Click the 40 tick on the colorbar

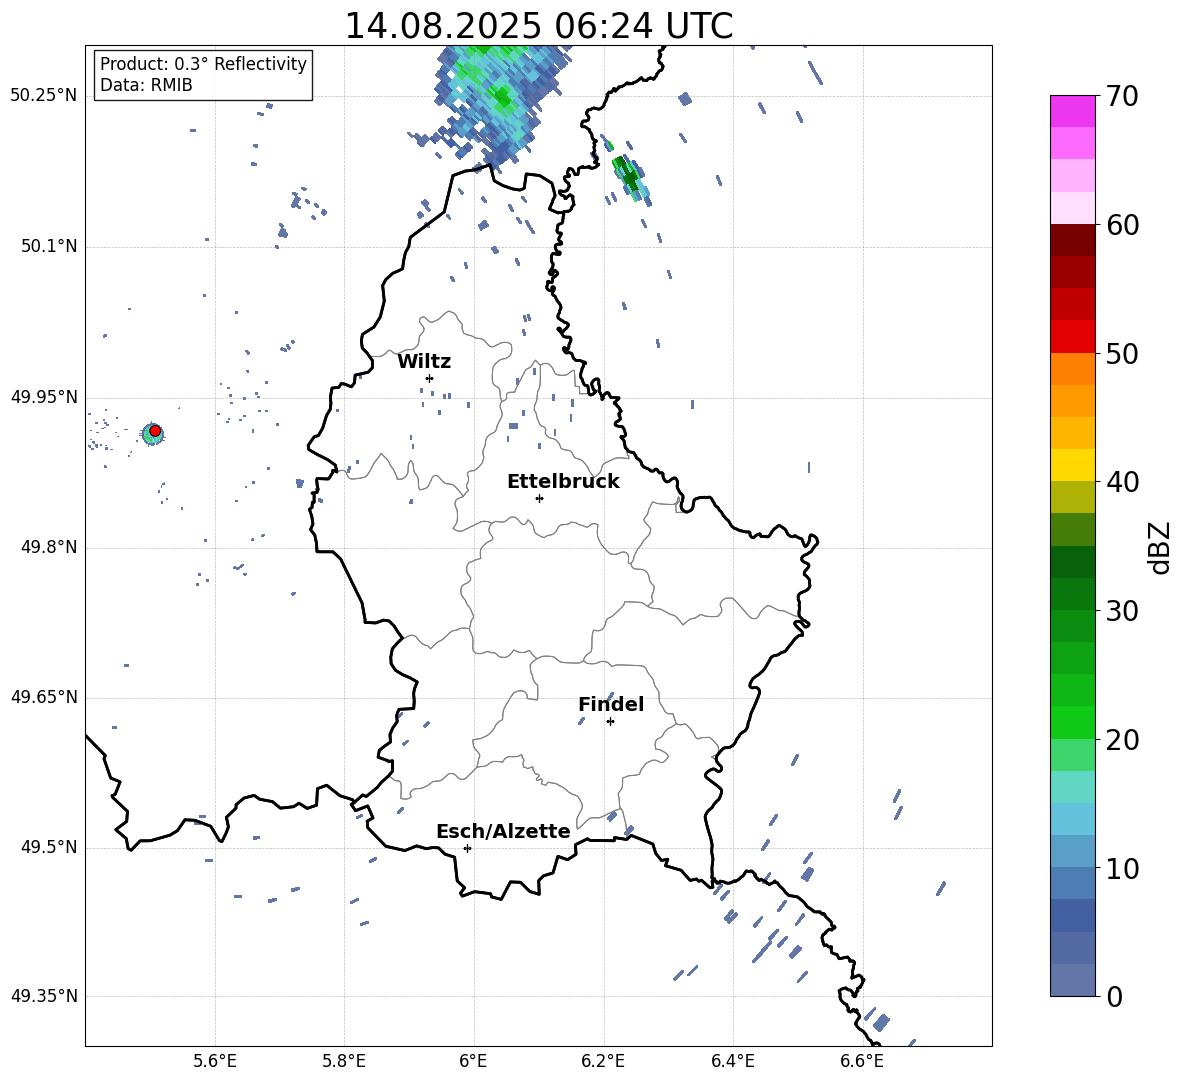point(1122,482)
